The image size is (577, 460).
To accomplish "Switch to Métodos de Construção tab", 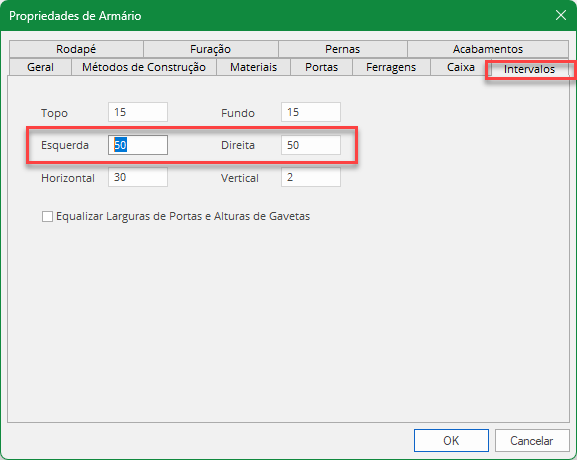I will pyautogui.click(x=144, y=67).
